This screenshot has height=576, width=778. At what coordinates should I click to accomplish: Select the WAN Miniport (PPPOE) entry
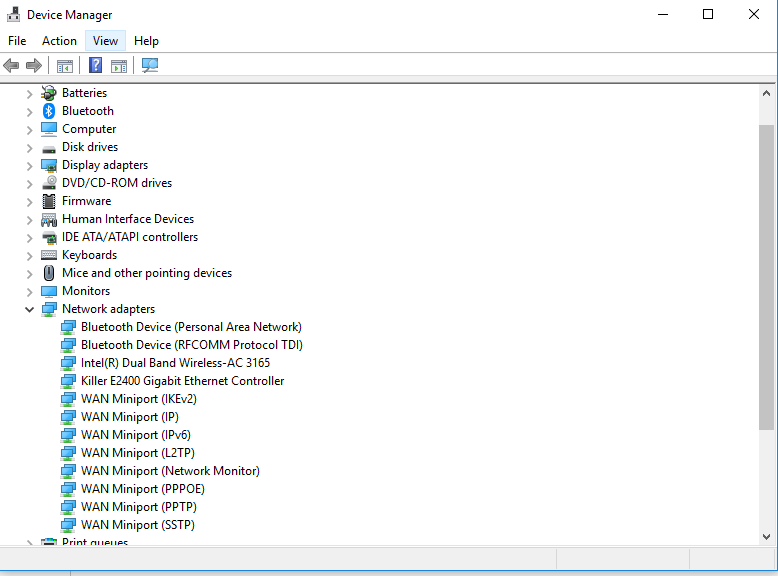(x=142, y=489)
